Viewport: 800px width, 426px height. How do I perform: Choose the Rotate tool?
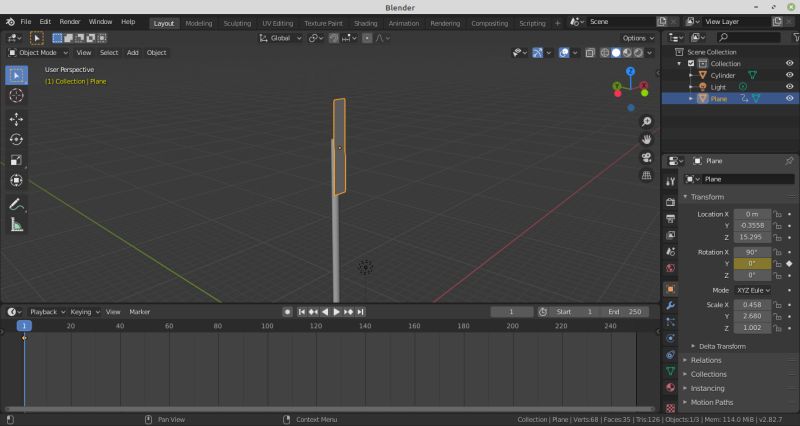[x=16, y=139]
